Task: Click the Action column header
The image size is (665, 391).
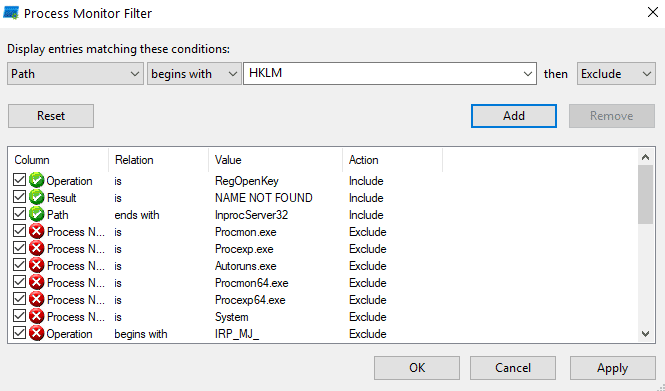Action: point(392,160)
